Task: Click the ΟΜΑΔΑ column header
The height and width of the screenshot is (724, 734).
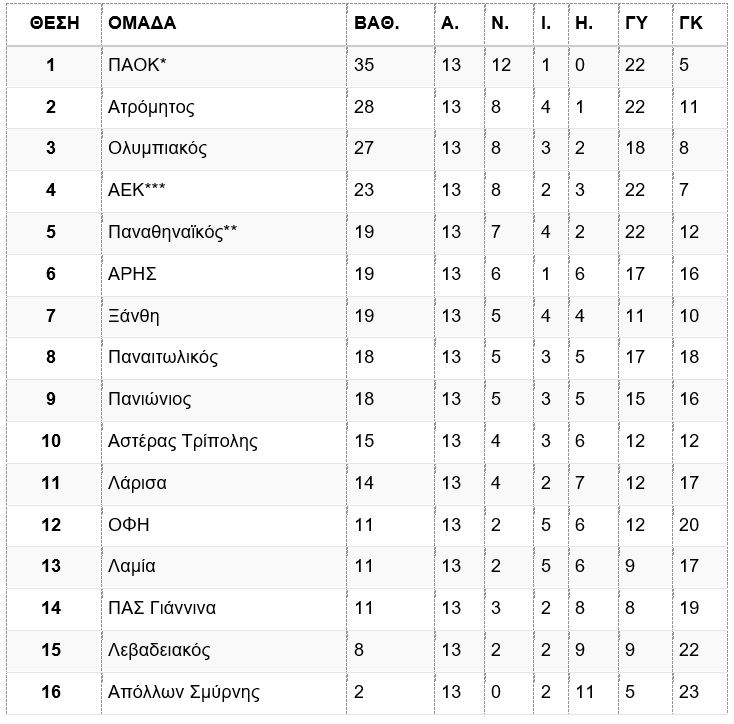Action: point(142,23)
